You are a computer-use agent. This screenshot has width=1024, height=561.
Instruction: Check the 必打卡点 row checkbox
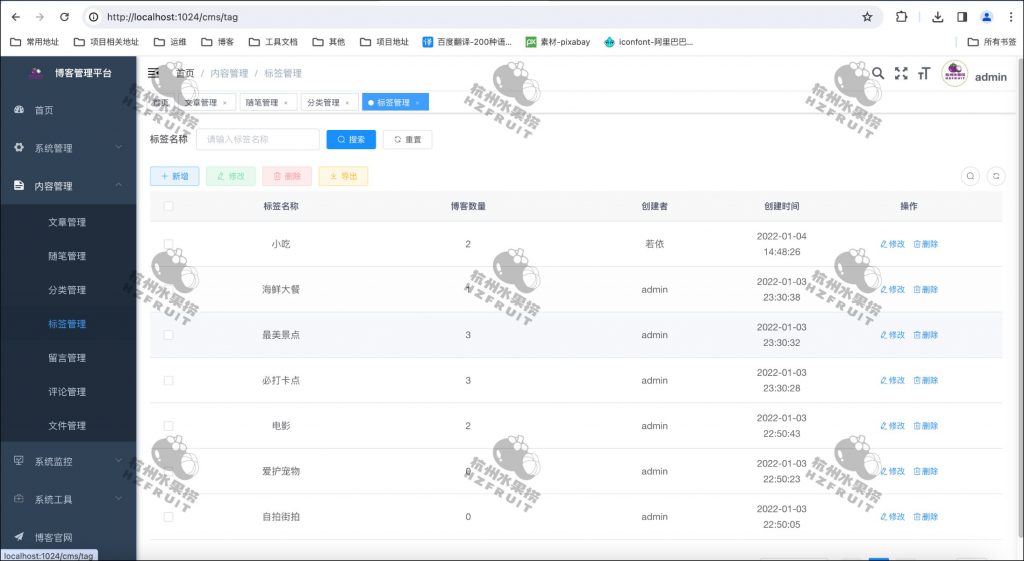pos(168,380)
